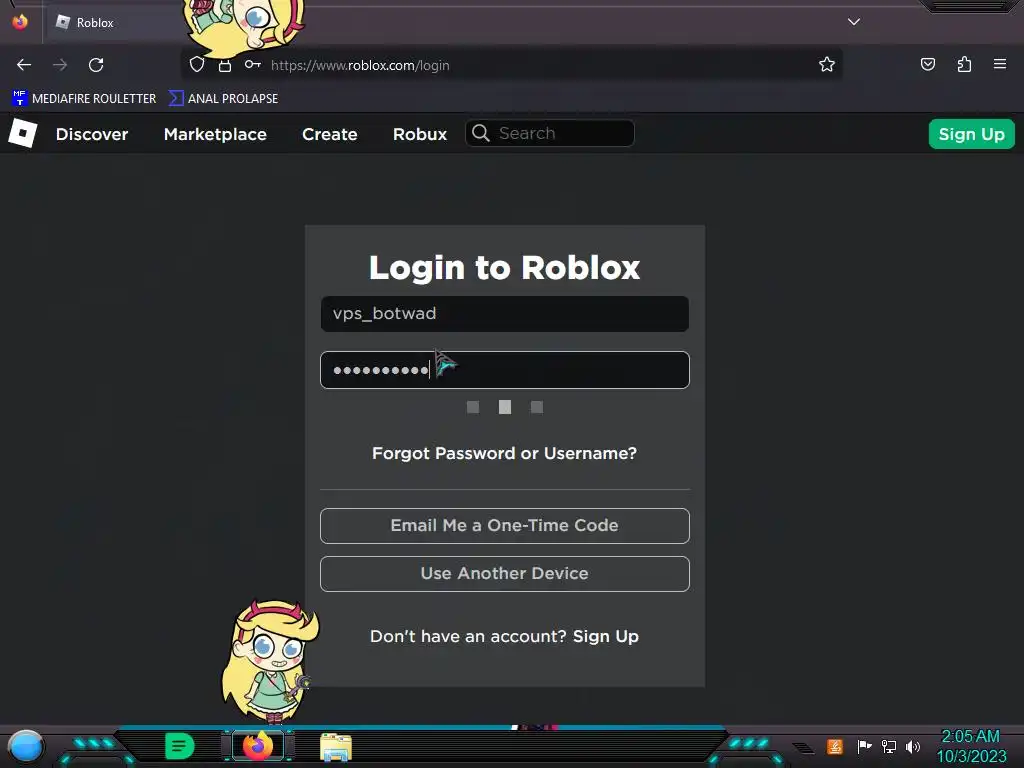Open the MEDIAFIRE ROULETTER bookmark

tap(84, 99)
